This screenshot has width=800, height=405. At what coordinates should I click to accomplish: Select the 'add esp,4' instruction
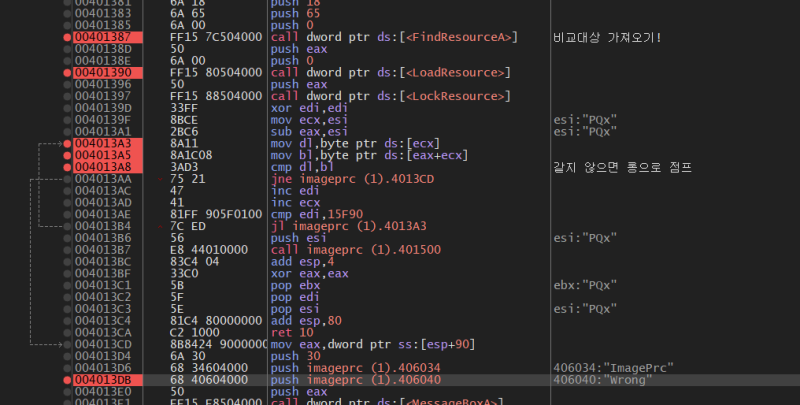click(302, 262)
